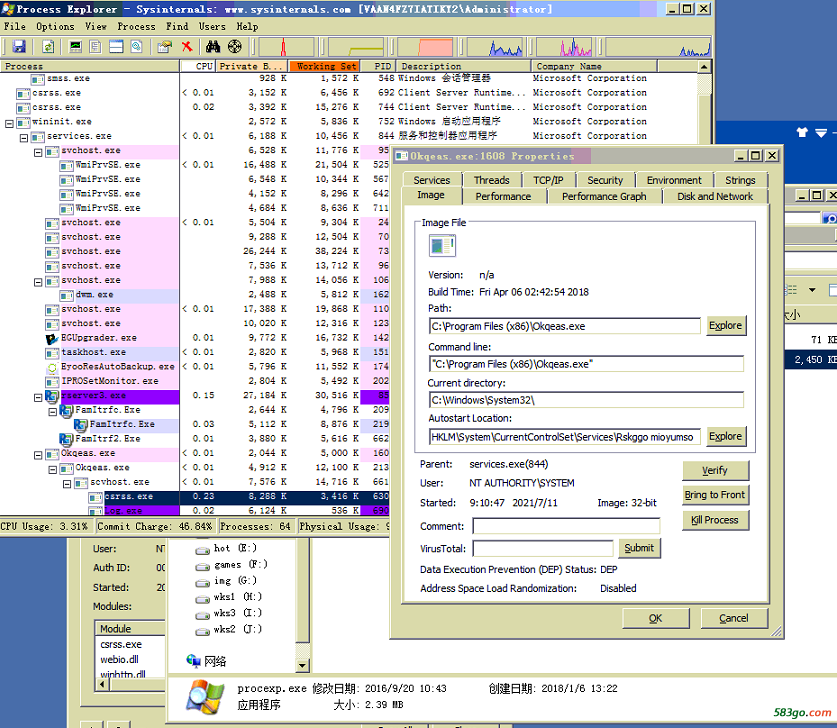
Task: Click the yellow commit history mini graph
Action: pos(356,47)
